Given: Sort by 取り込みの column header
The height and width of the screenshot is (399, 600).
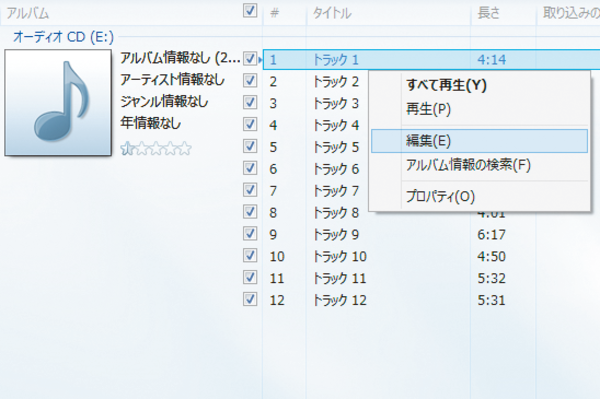Looking at the screenshot, I should click(571, 13).
